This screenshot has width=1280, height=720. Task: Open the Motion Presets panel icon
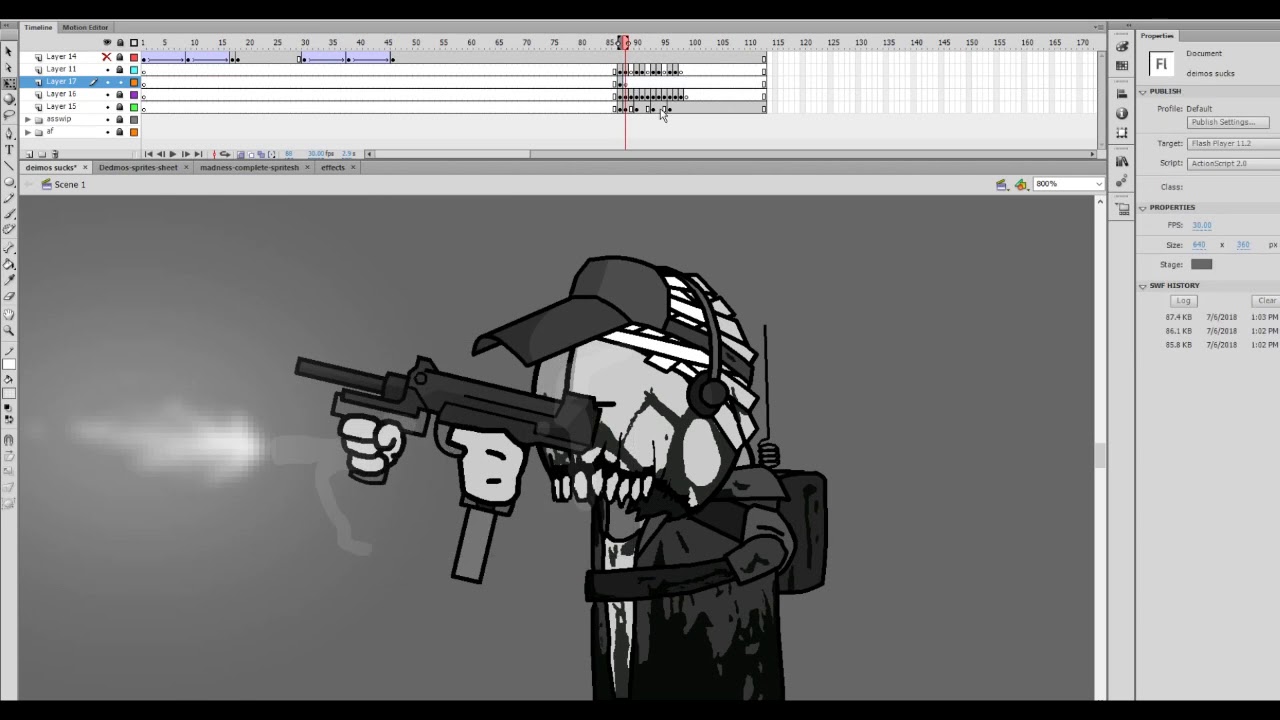click(x=1122, y=180)
